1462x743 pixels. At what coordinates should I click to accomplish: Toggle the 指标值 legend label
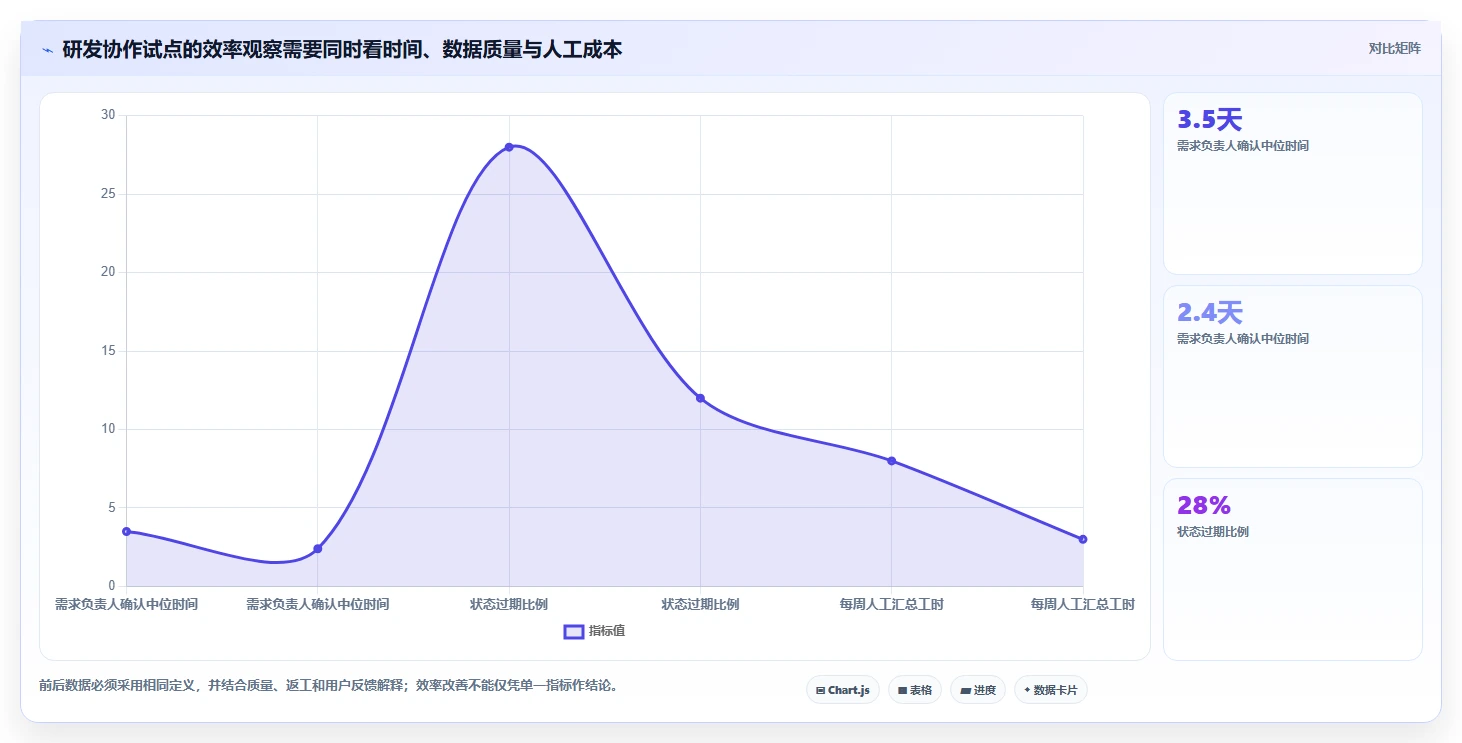click(x=607, y=631)
